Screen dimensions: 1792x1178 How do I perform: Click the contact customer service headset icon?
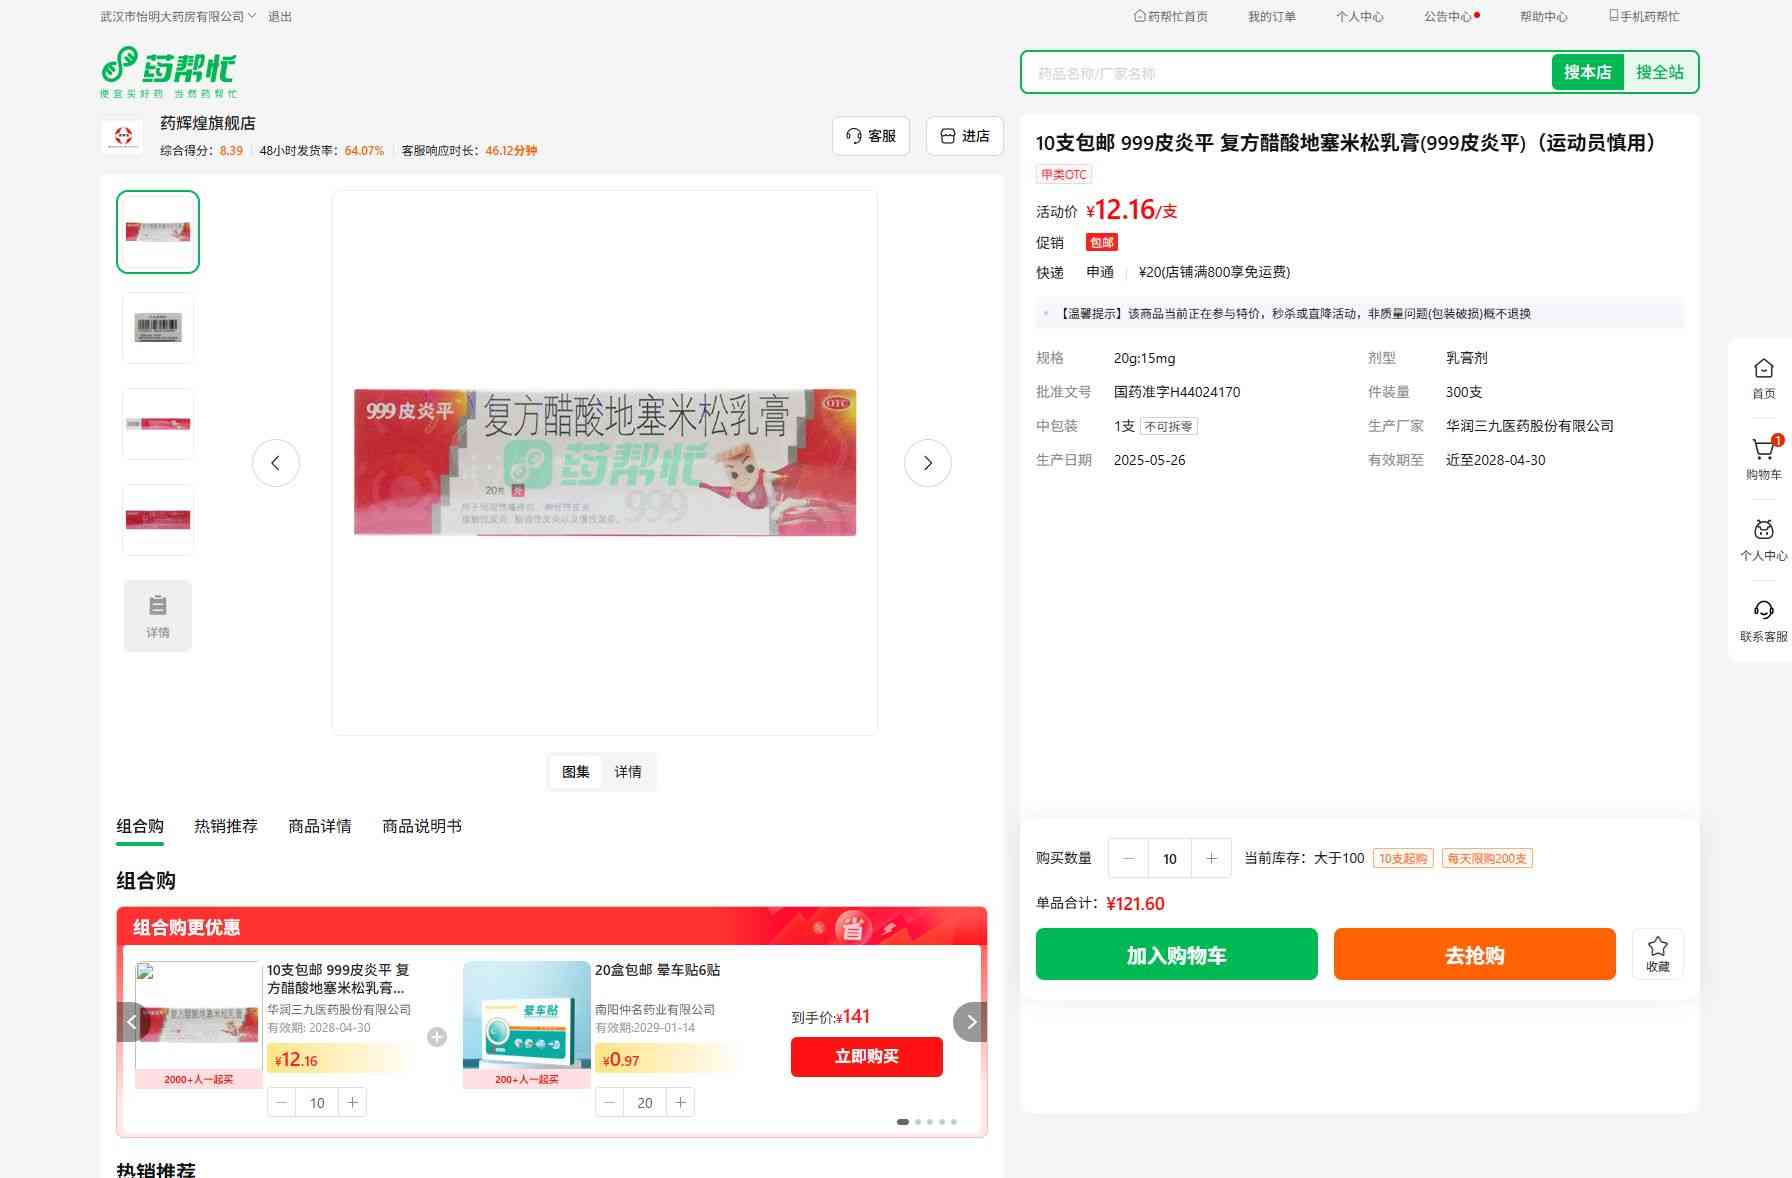[1763, 611]
